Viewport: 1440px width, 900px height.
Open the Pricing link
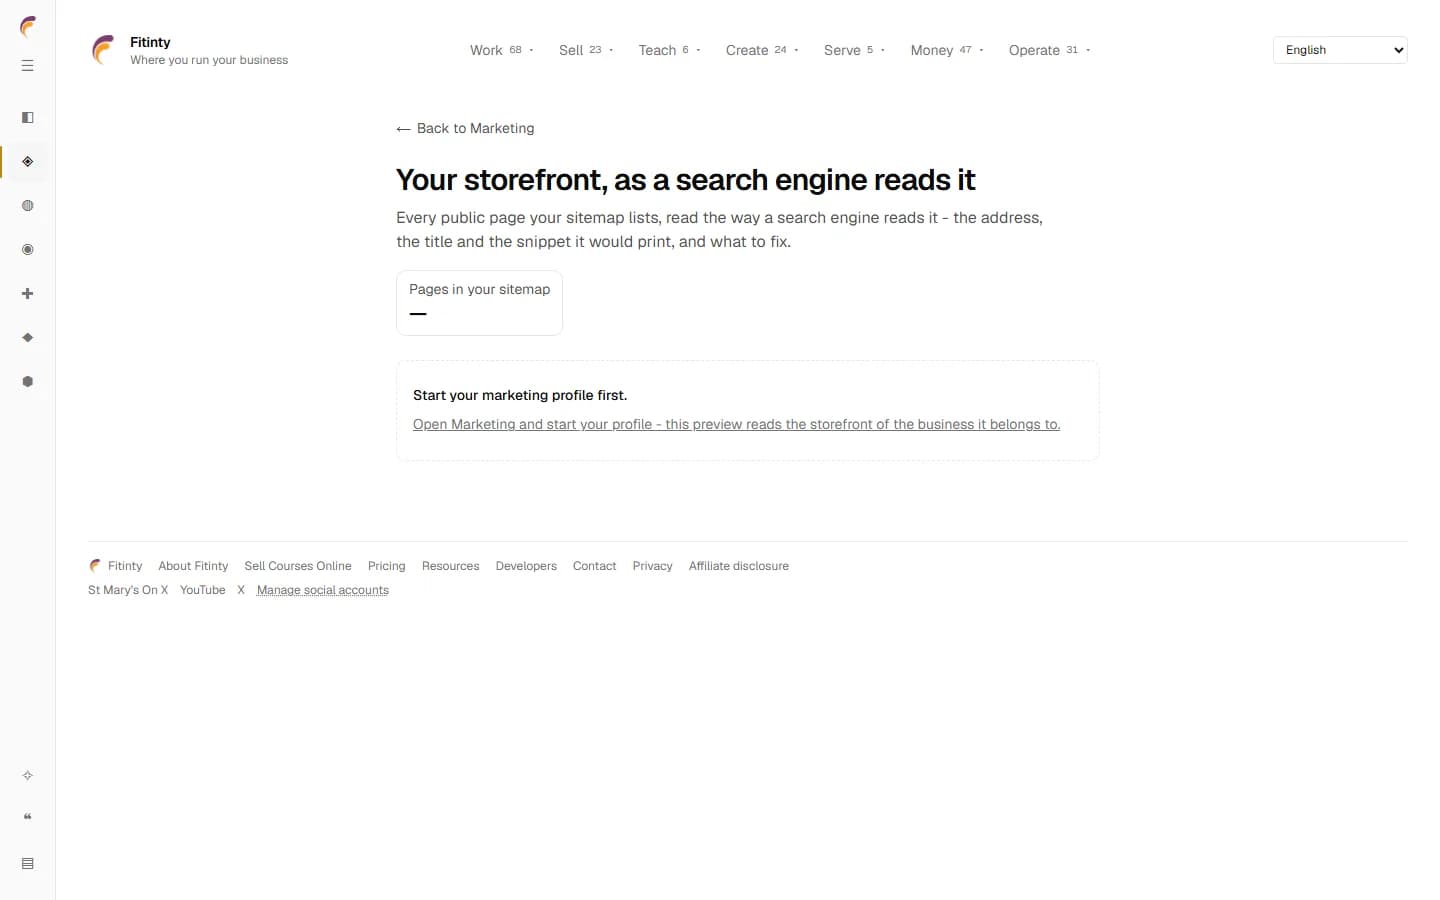point(387,566)
